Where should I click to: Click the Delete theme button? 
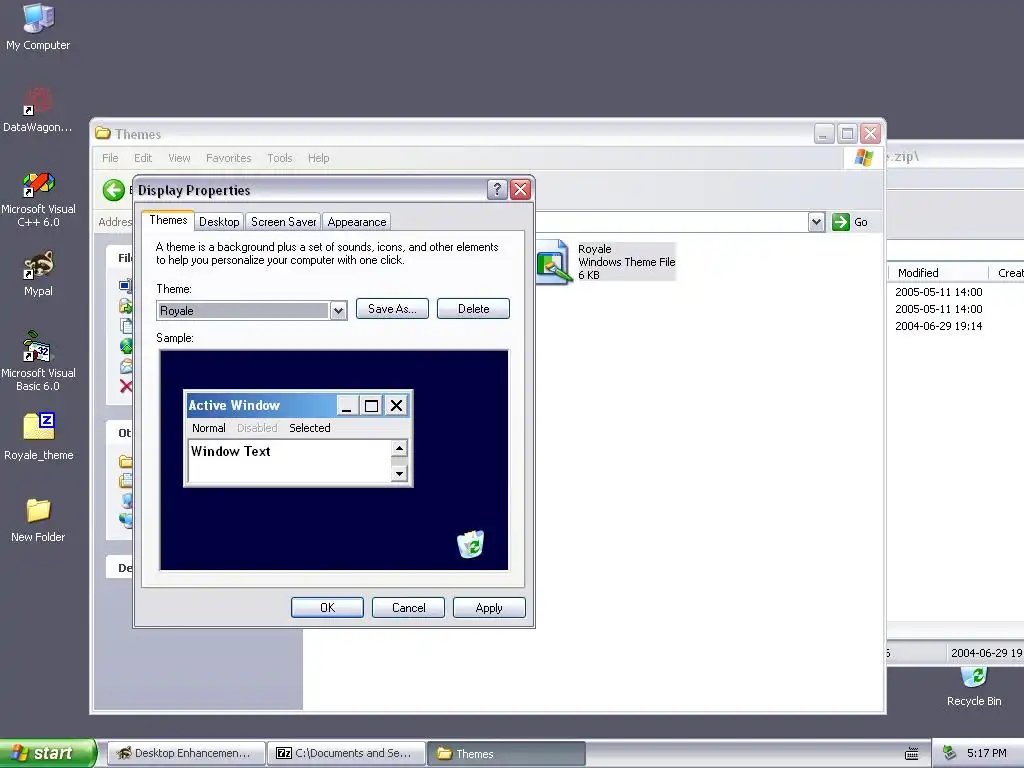473,309
